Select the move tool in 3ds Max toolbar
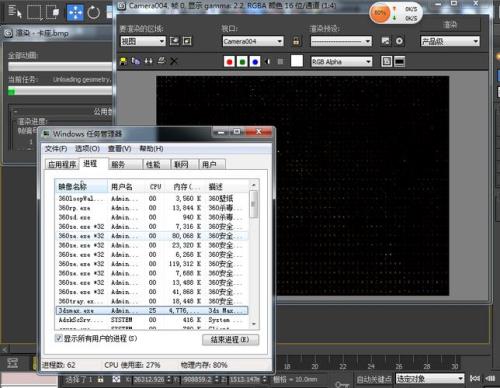Viewport: 500px width, 388px height. pos(76,13)
